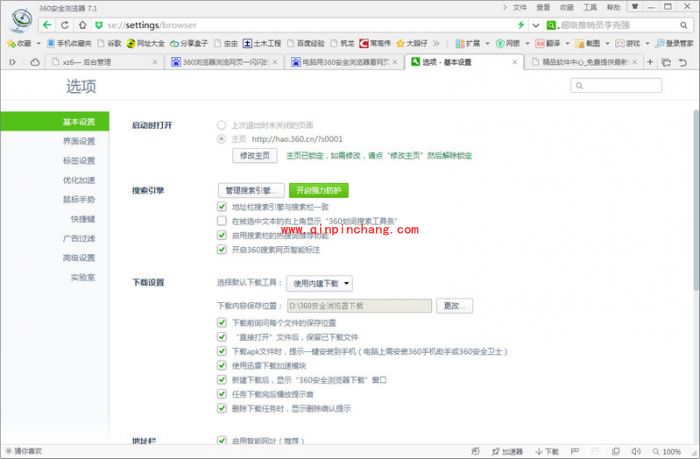Viewport: 700px width, 459px height.
Task: Click the cloud icon left of the tabs
Action: click(35, 62)
